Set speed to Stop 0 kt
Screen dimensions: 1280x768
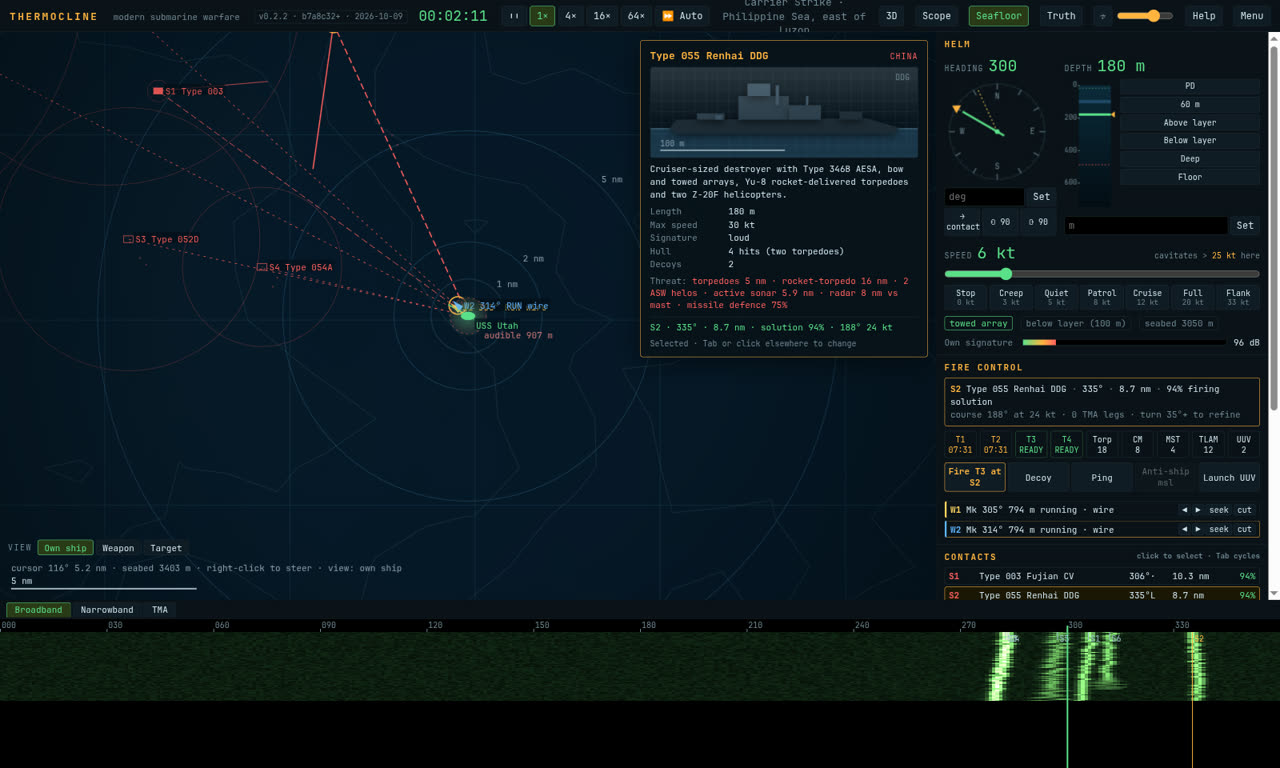(x=965, y=298)
